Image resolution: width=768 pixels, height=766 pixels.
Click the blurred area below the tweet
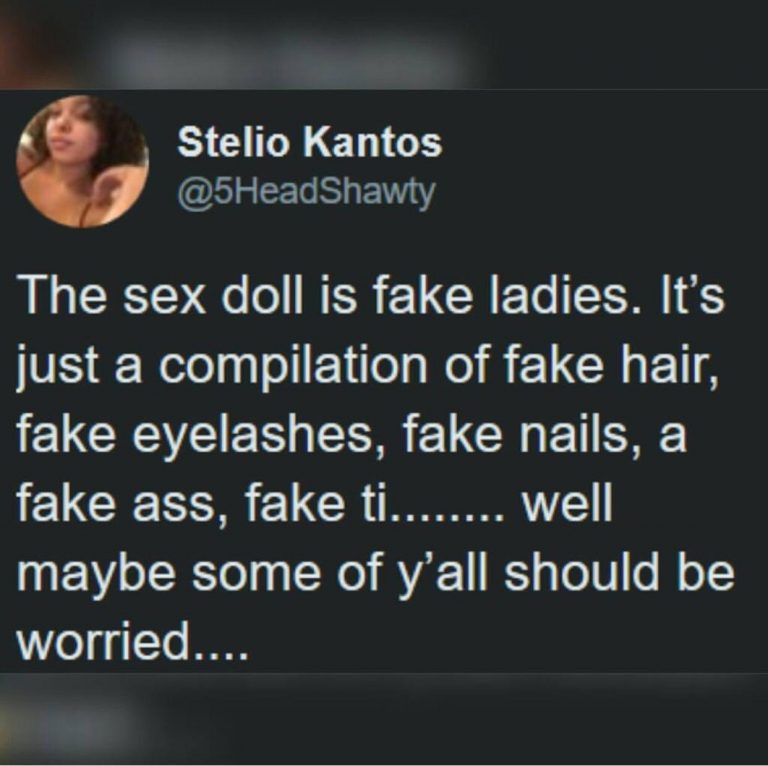coord(384,719)
